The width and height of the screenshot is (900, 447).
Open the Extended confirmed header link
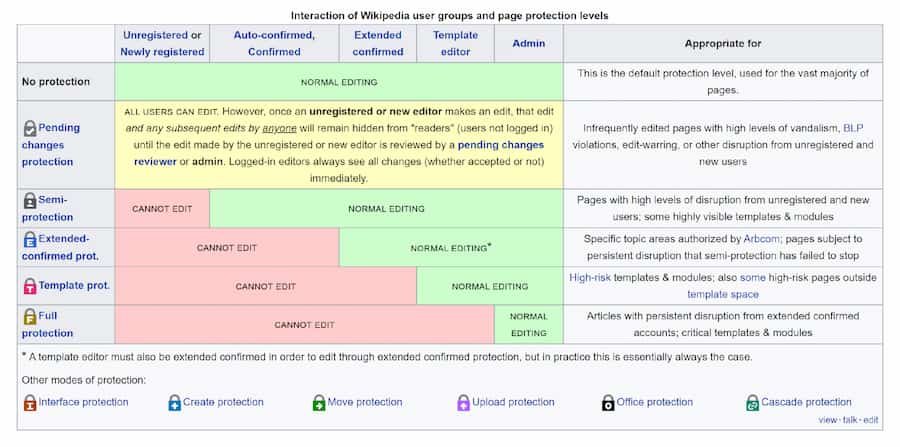(378, 44)
